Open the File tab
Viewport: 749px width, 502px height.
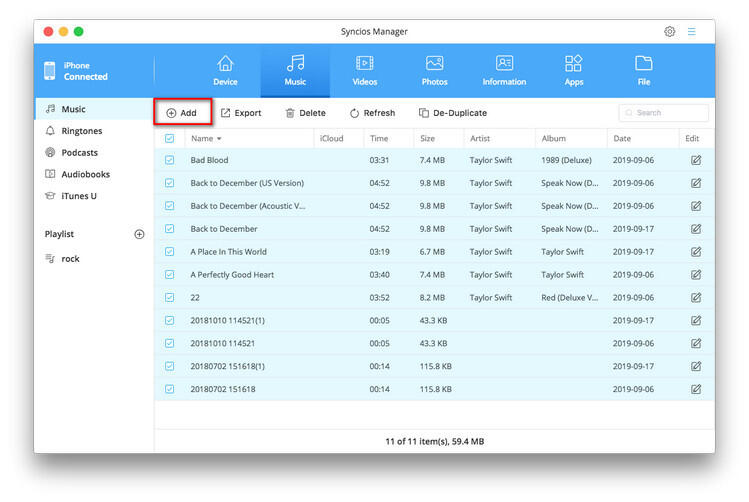tap(643, 71)
